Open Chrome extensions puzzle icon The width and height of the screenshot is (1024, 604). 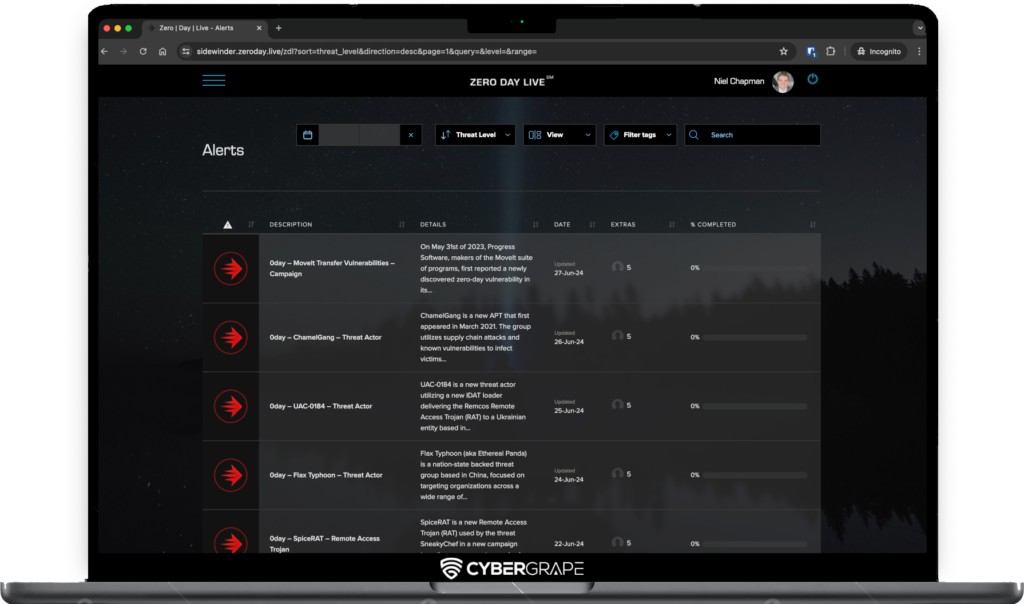click(830, 51)
